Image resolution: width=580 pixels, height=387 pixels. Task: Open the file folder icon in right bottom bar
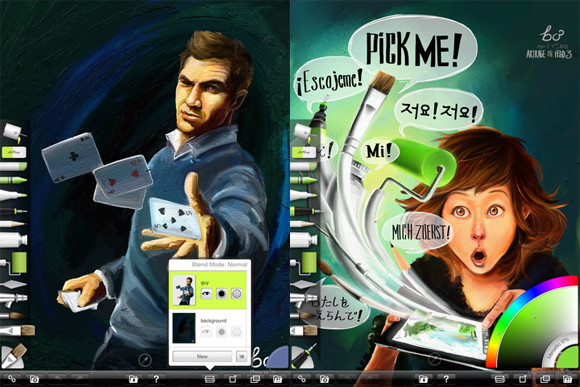pyautogui.click(x=423, y=379)
